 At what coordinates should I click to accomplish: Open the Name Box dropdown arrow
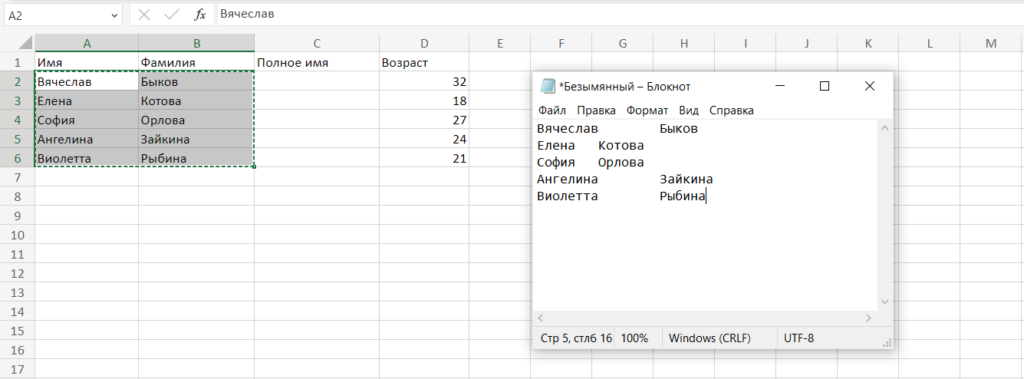[x=115, y=14]
